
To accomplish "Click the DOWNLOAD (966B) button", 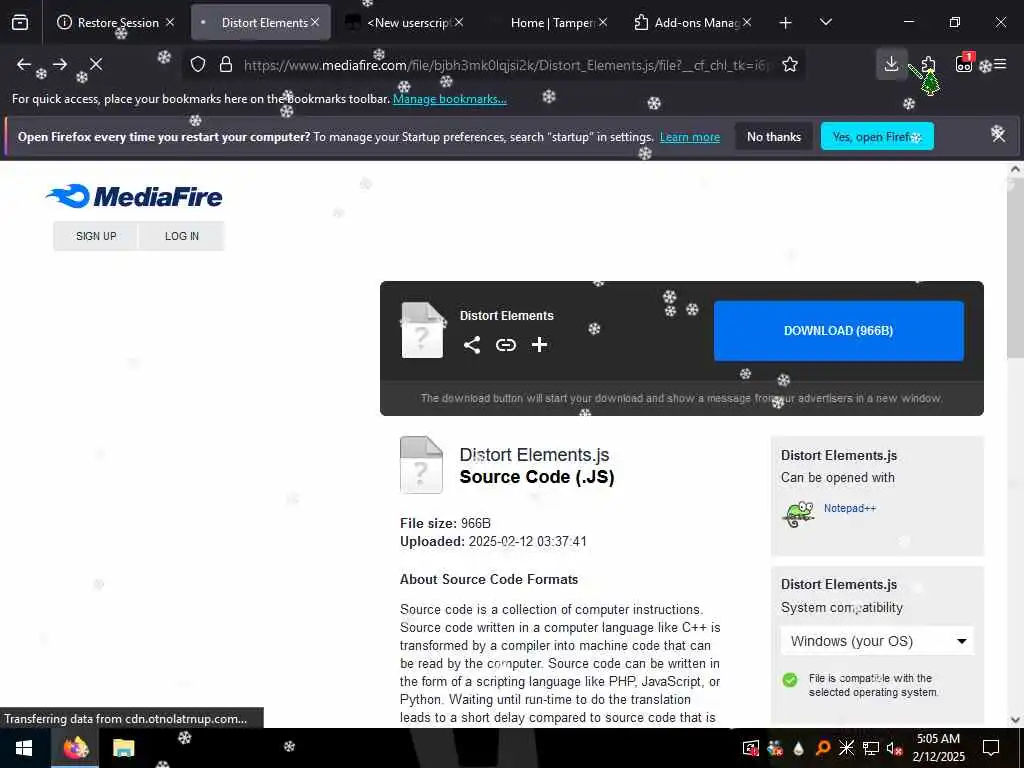I will pyautogui.click(x=839, y=330).
